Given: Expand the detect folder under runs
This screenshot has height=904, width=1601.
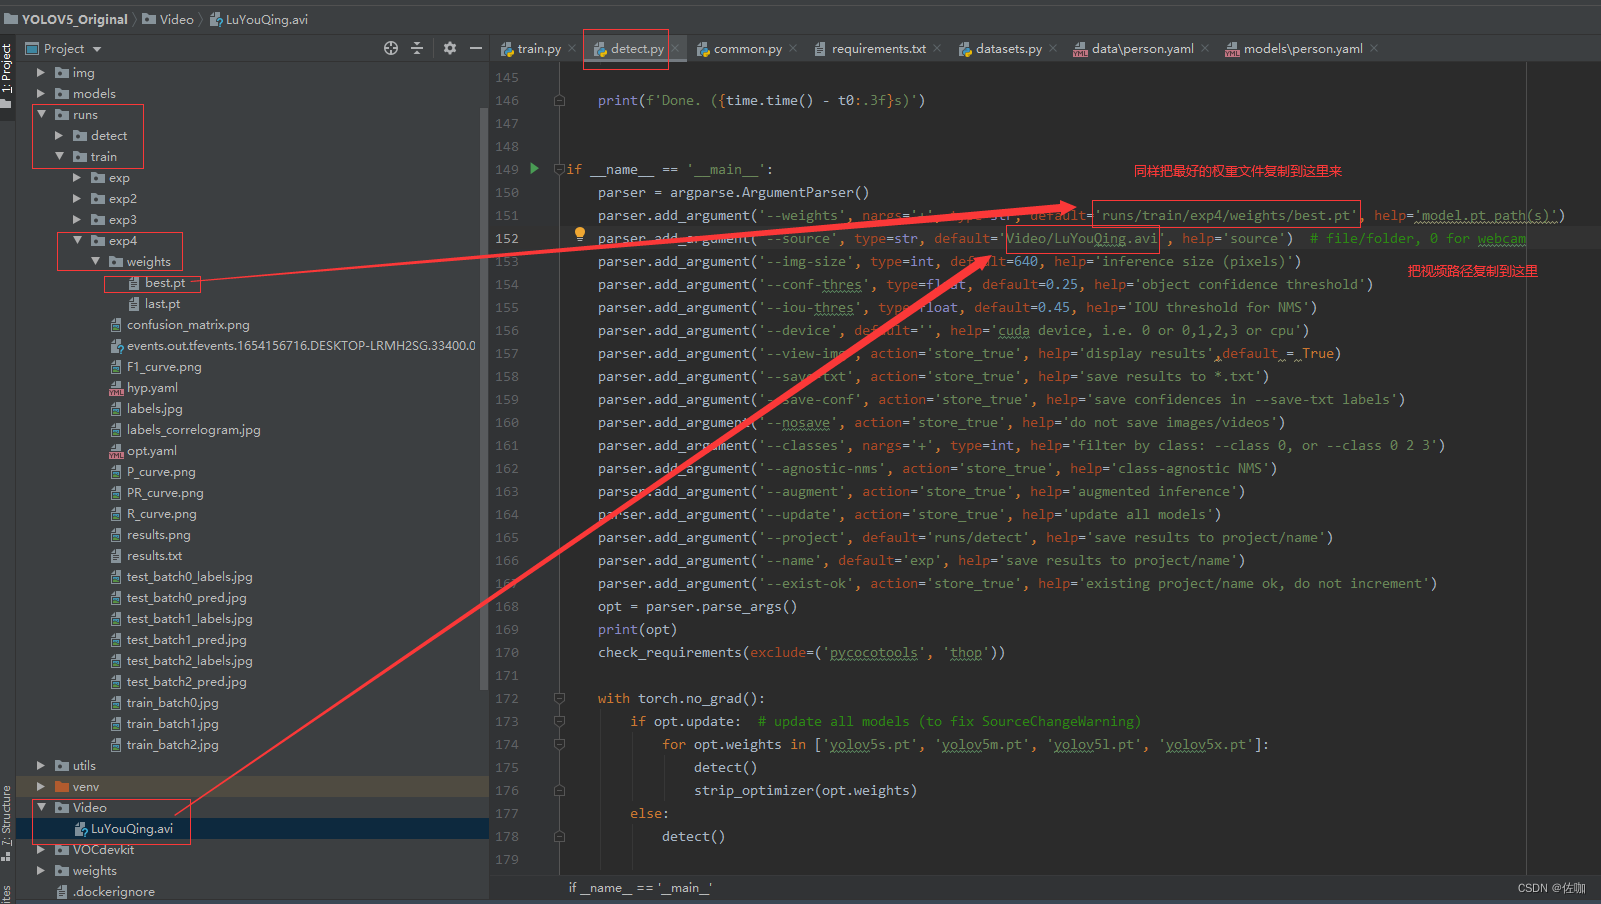Looking at the screenshot, I should [59, 135].
